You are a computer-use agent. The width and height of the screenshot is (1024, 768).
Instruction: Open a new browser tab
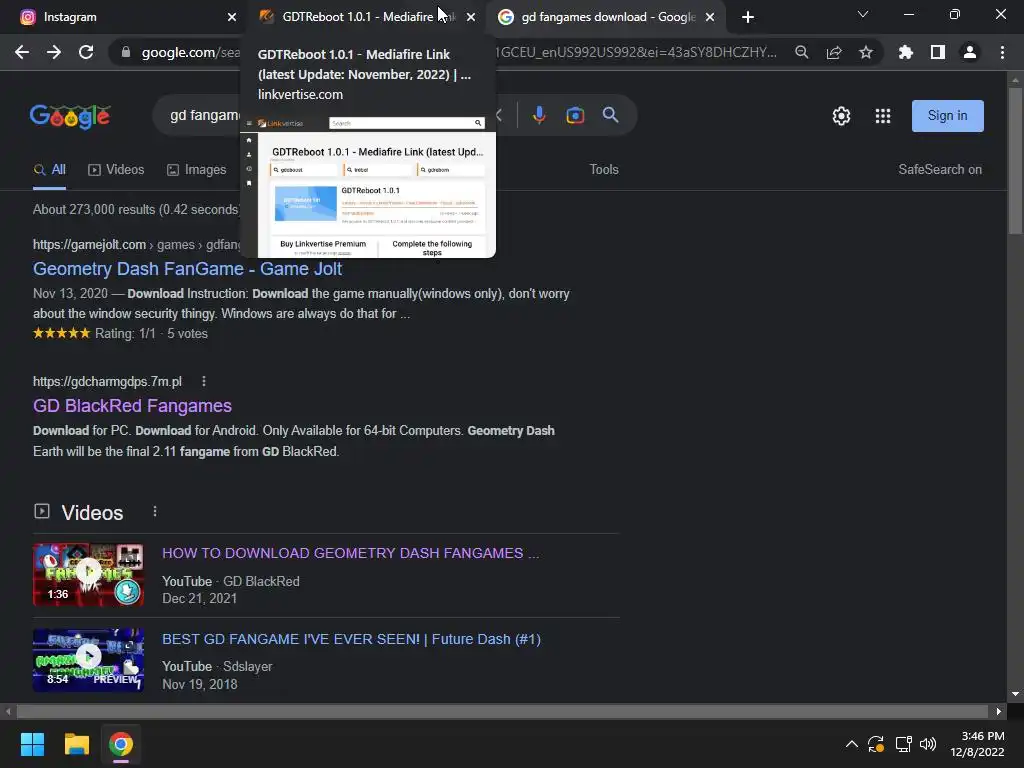click(x=748, y=17)
